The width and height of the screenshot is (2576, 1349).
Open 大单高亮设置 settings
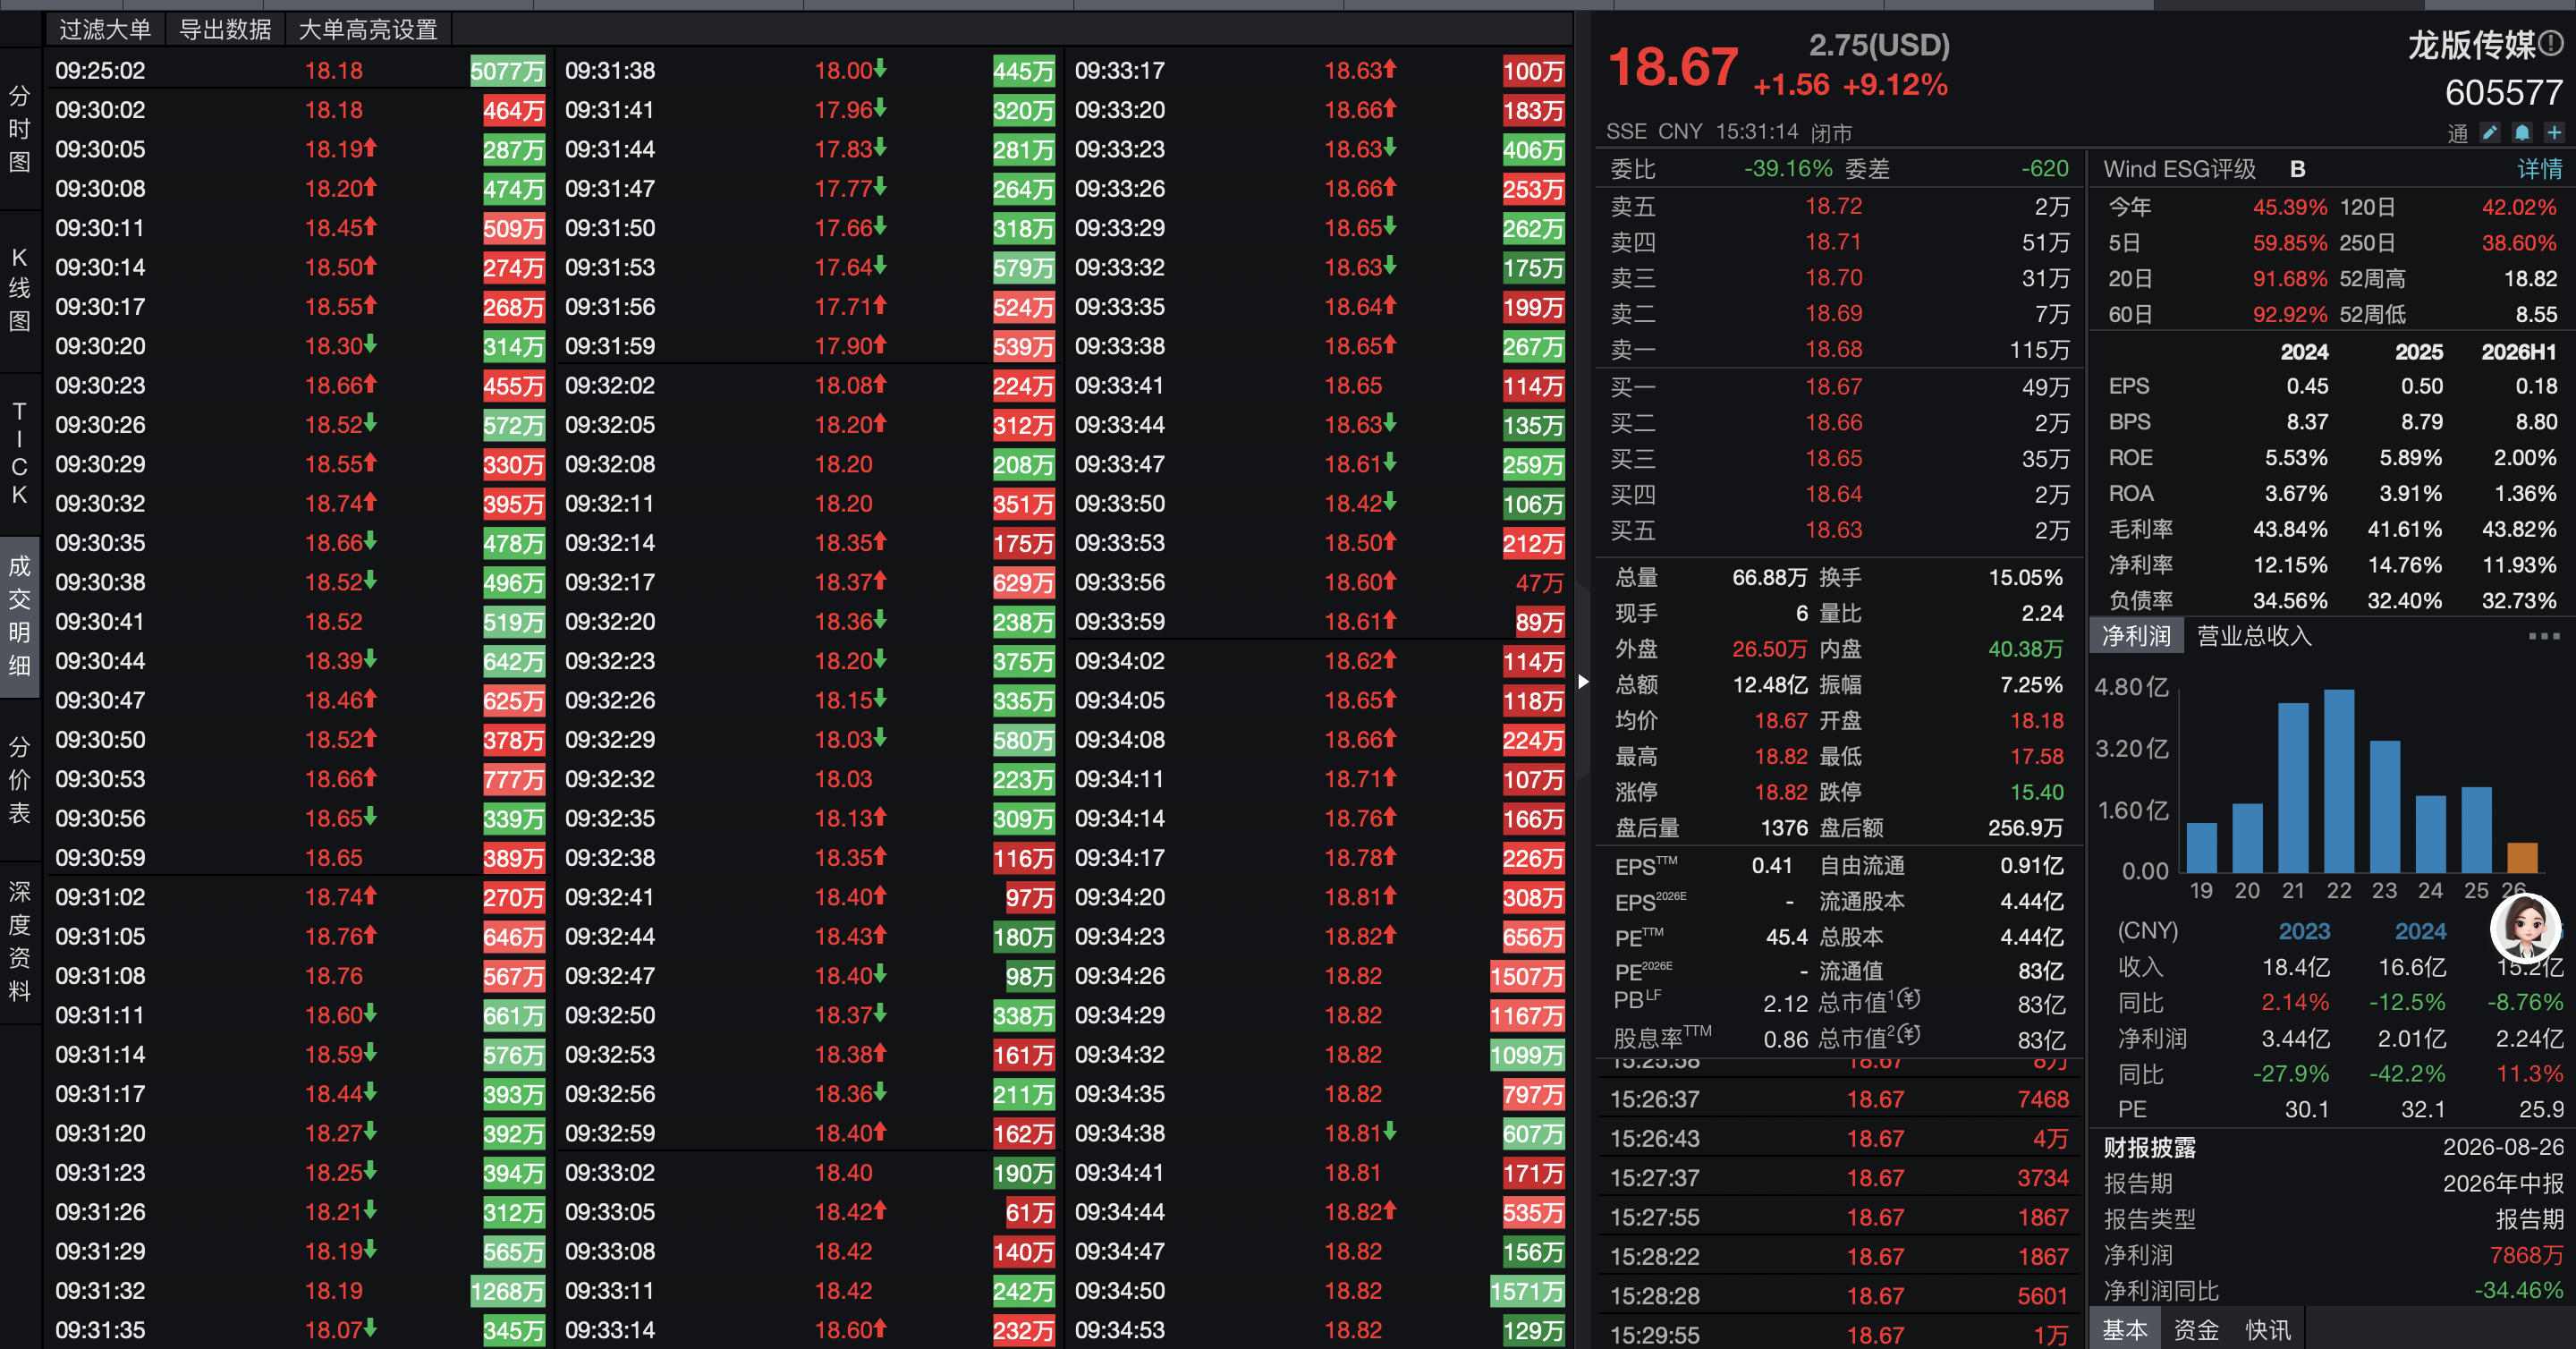tap(368, 29)
